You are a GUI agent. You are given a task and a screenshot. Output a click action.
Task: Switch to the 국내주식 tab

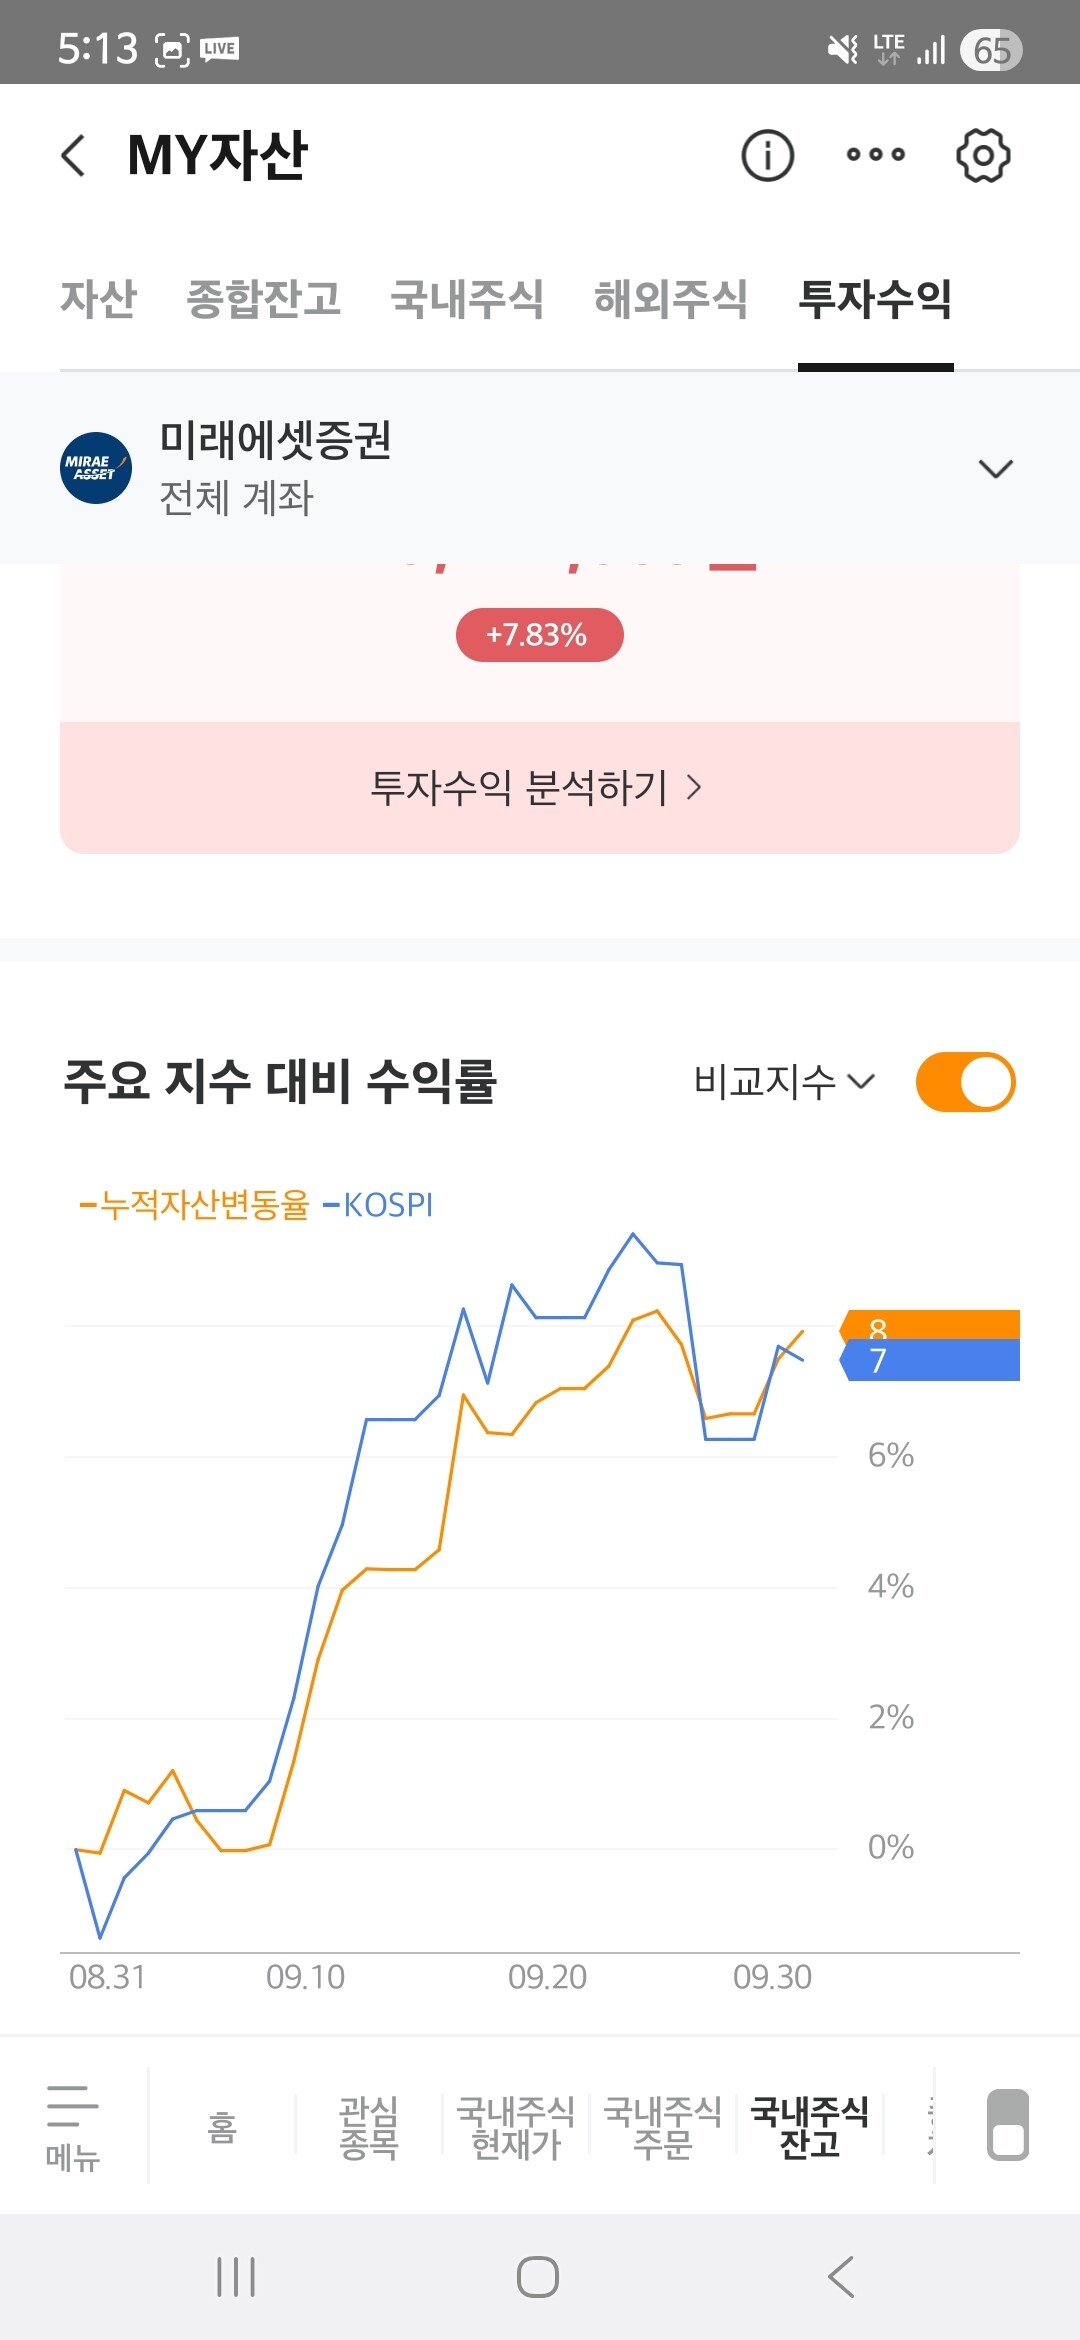467,299
